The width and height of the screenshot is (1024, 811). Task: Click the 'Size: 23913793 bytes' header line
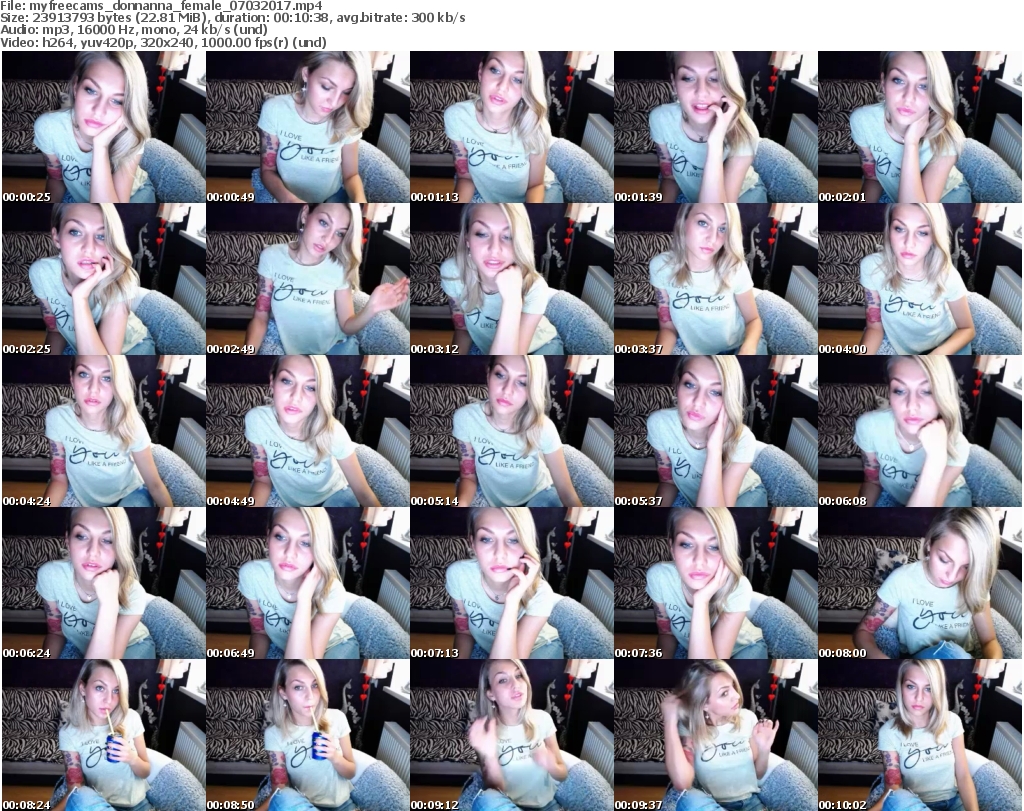point(233,18)
